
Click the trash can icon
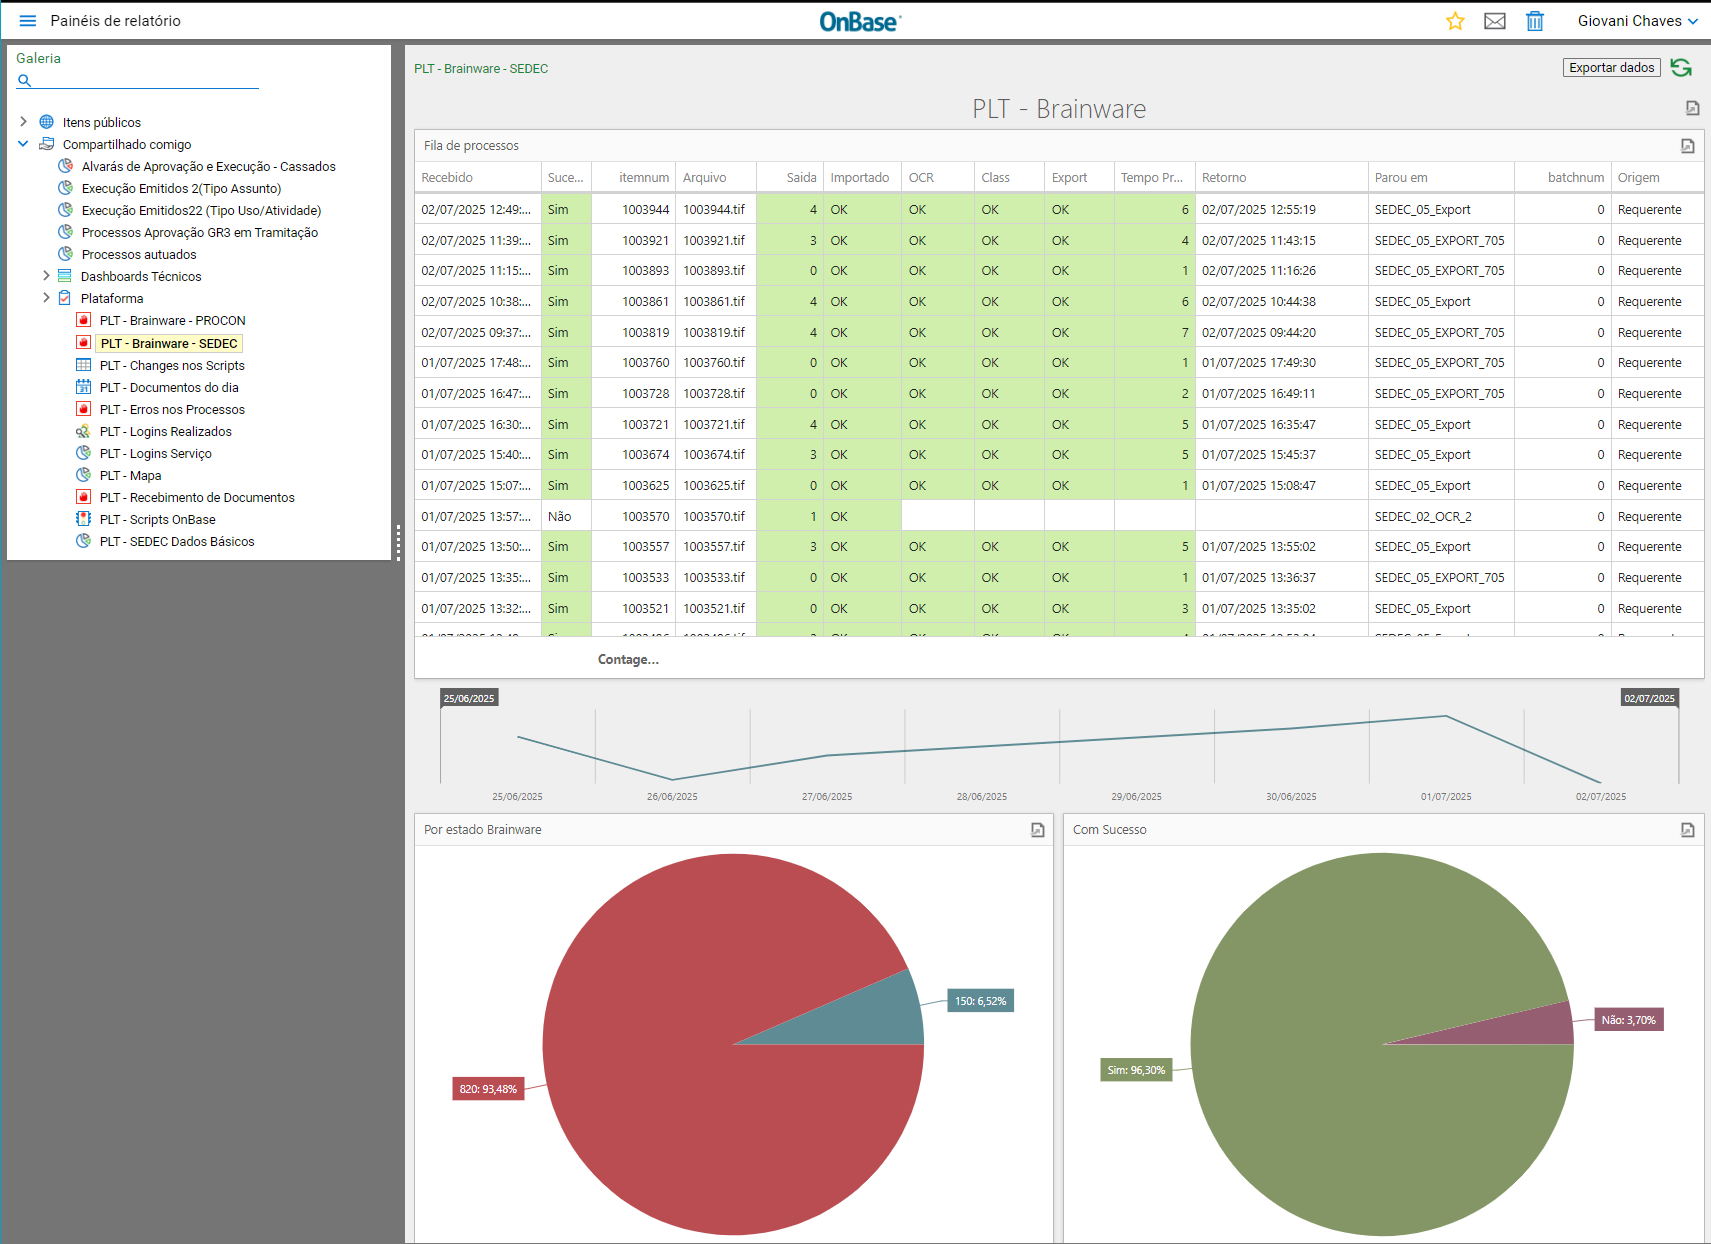pos(1535,21)
